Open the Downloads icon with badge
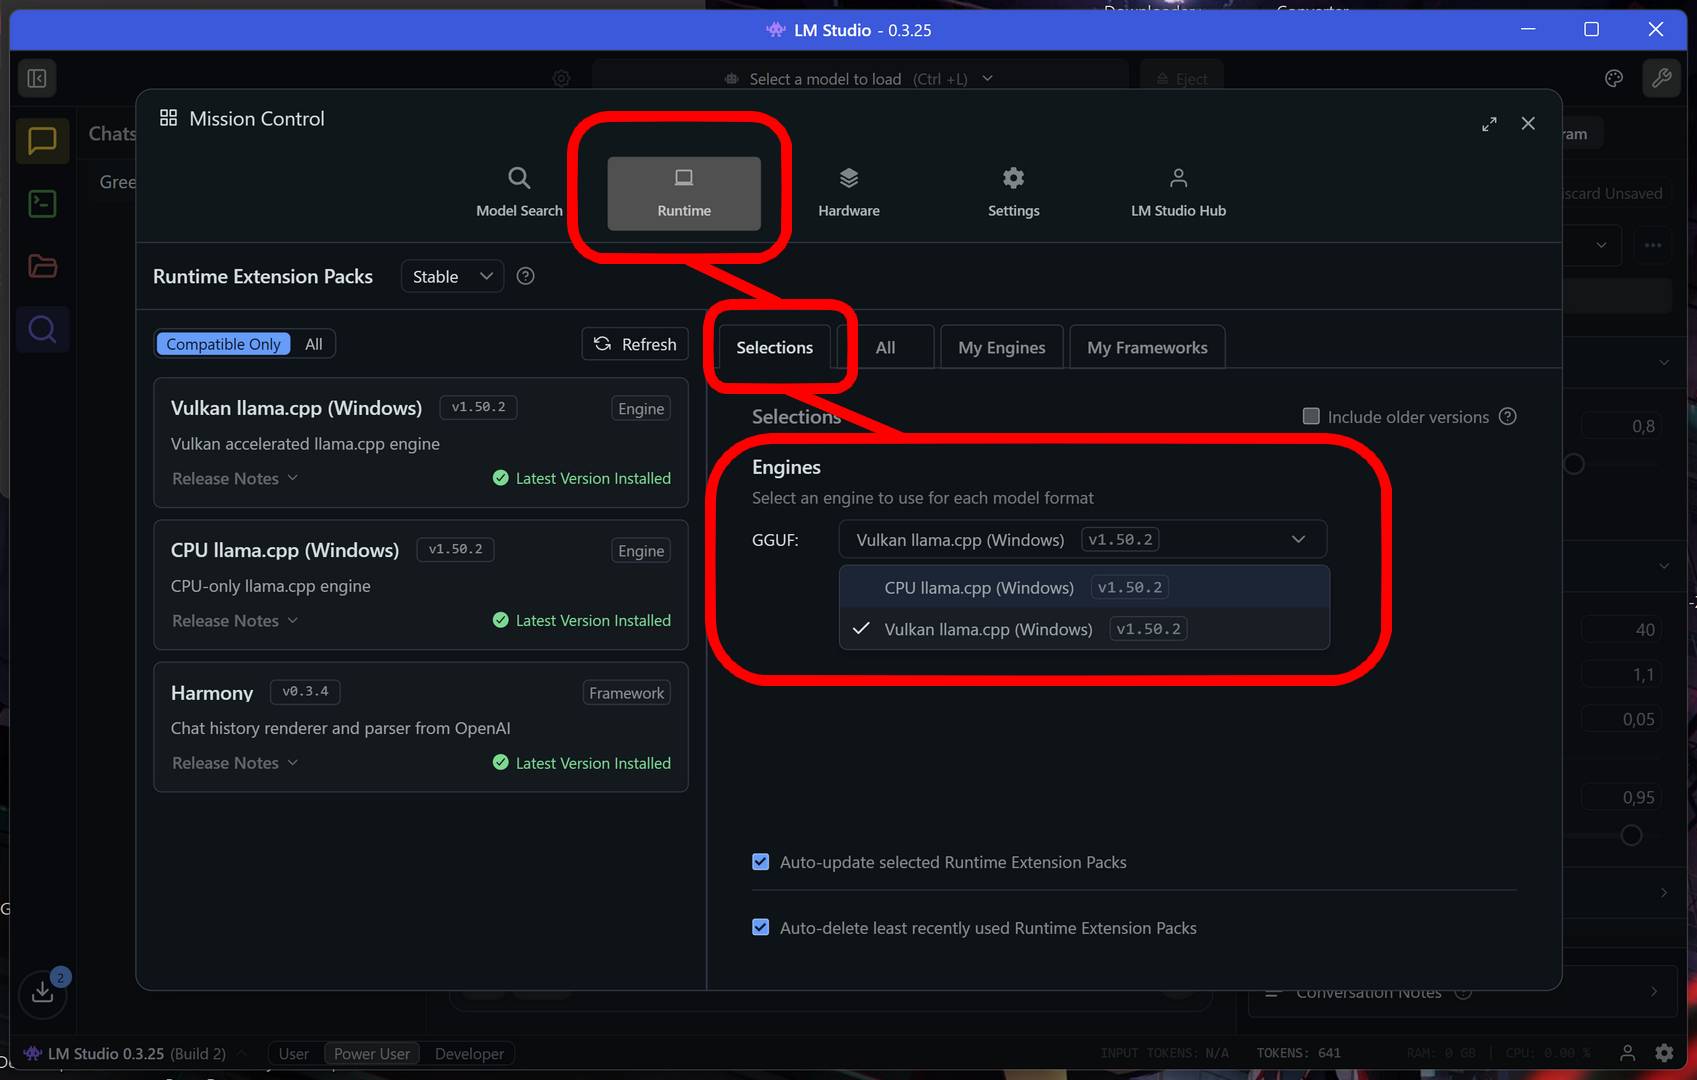 (43, 991)
